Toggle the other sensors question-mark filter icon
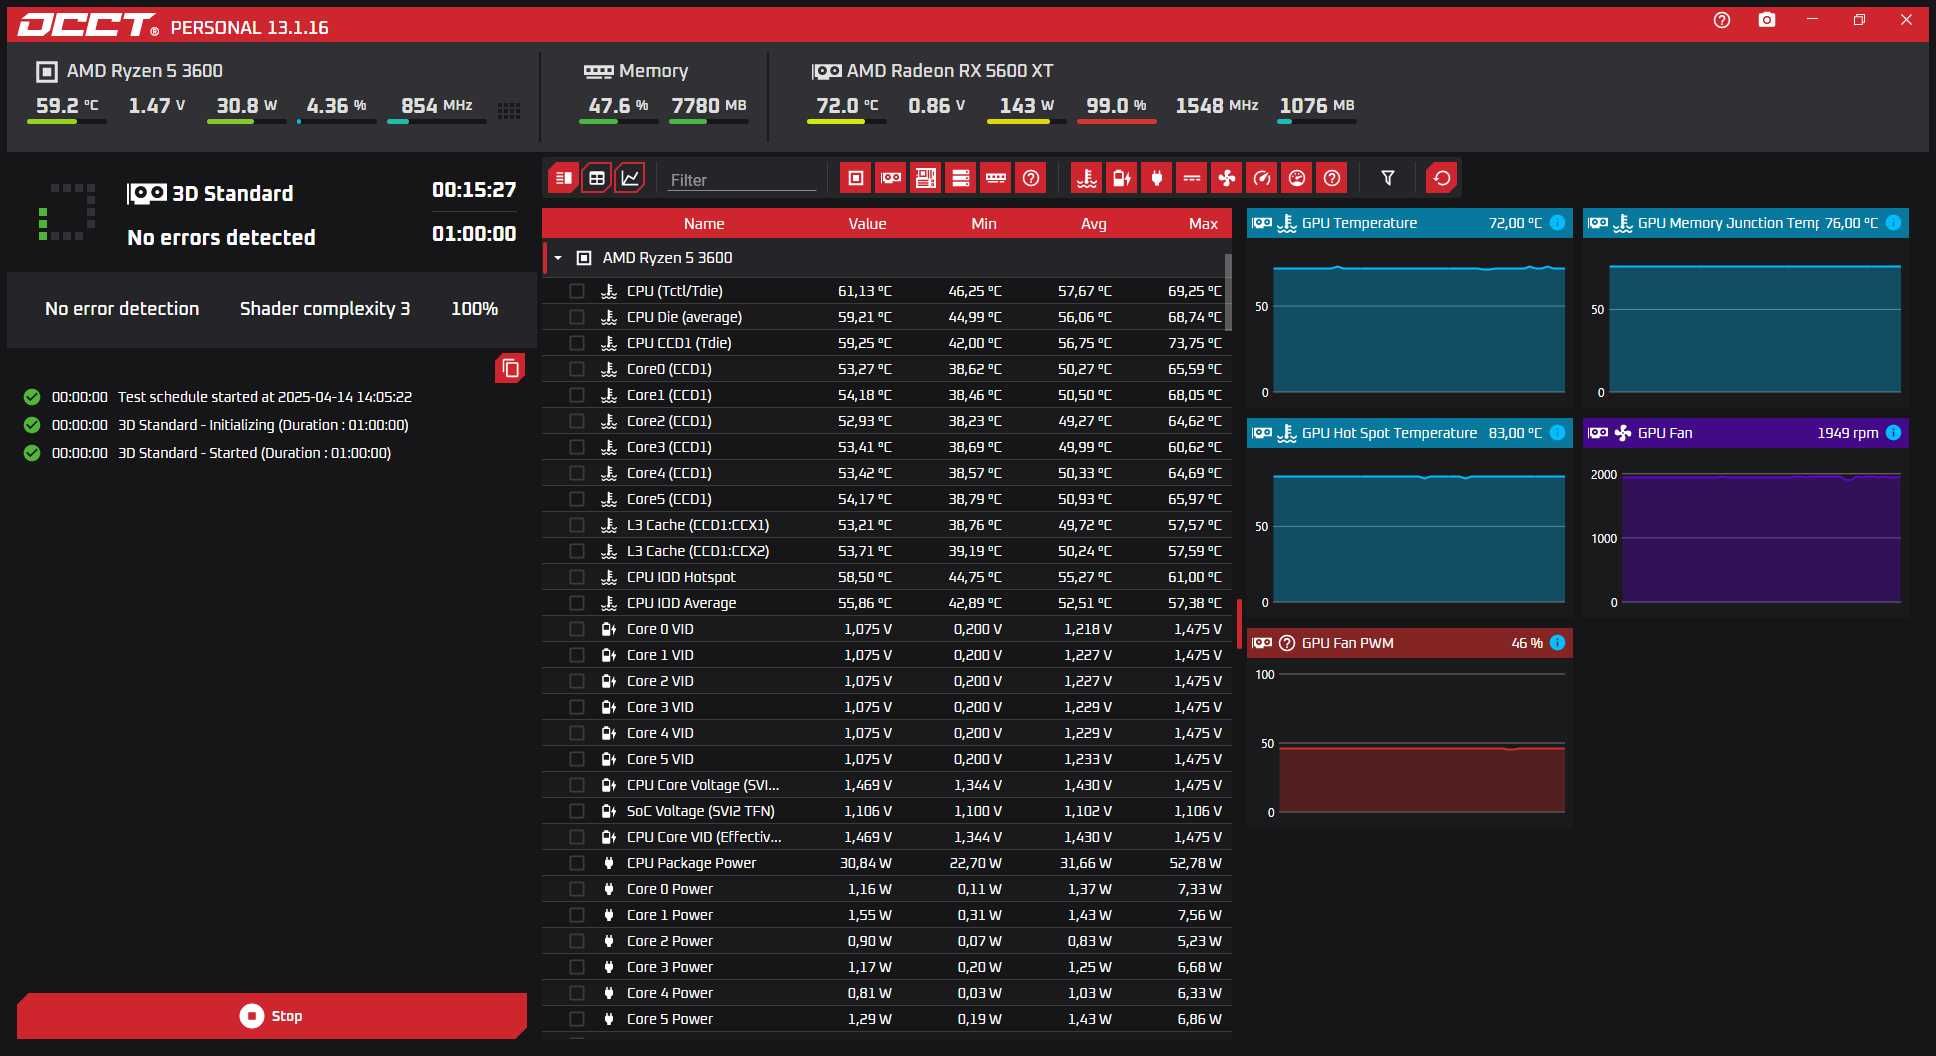This screenshot has width=1936, height=1056. [x=1332, y=178]
